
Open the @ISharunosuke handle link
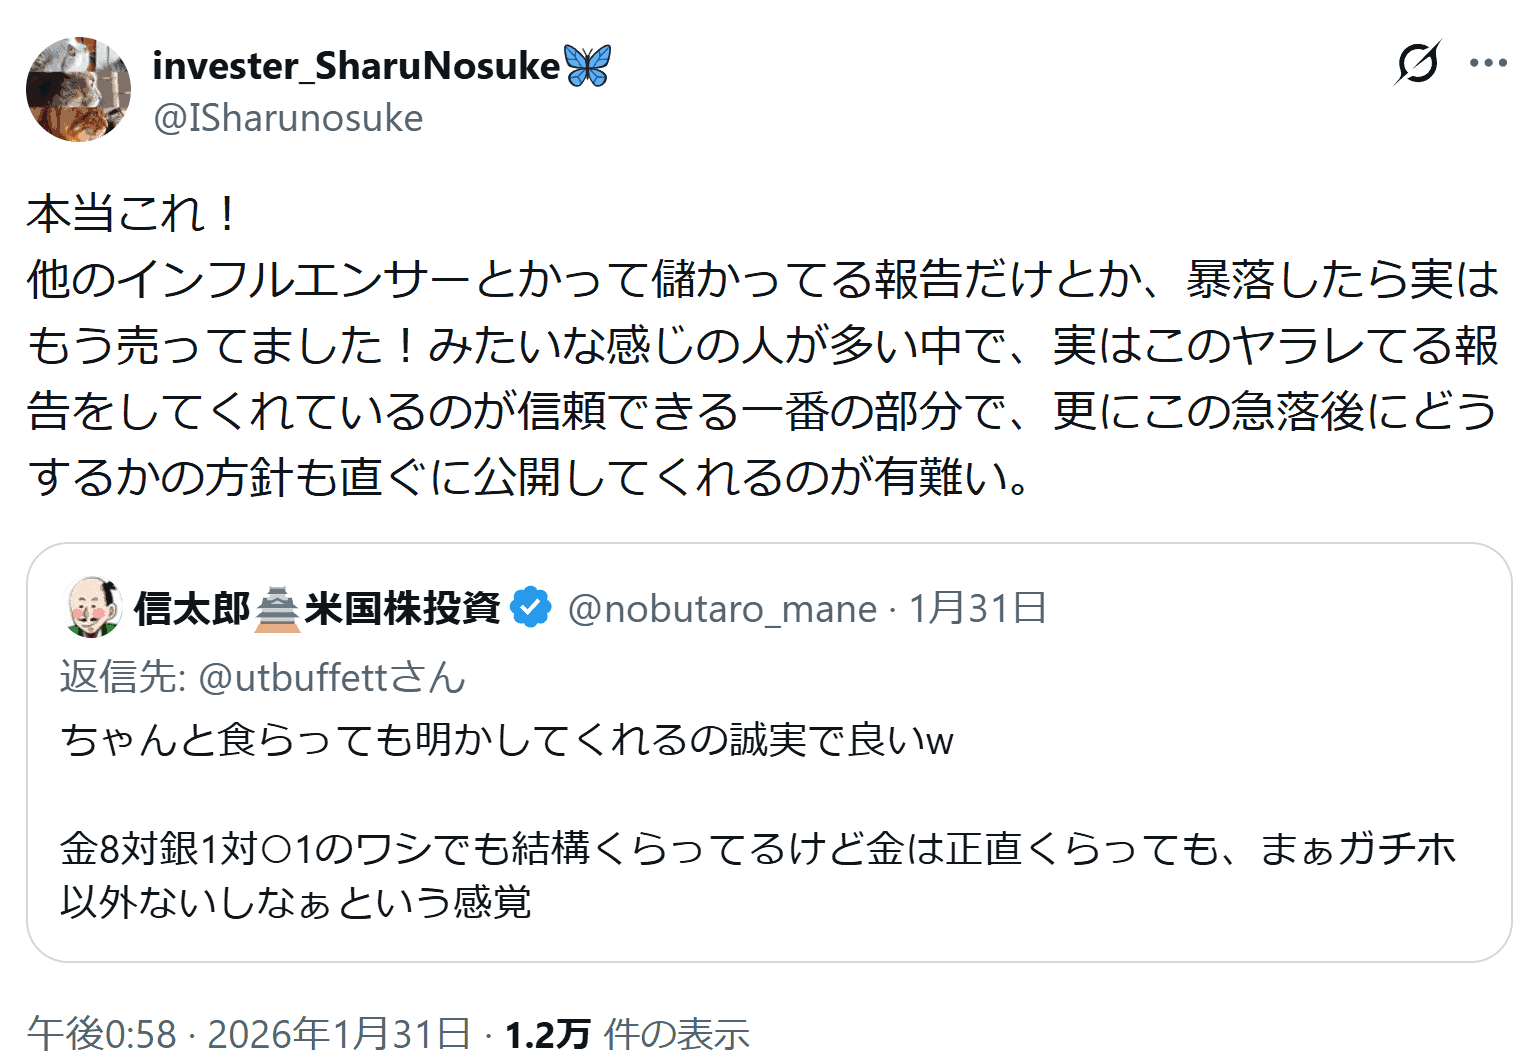point(288,118)
